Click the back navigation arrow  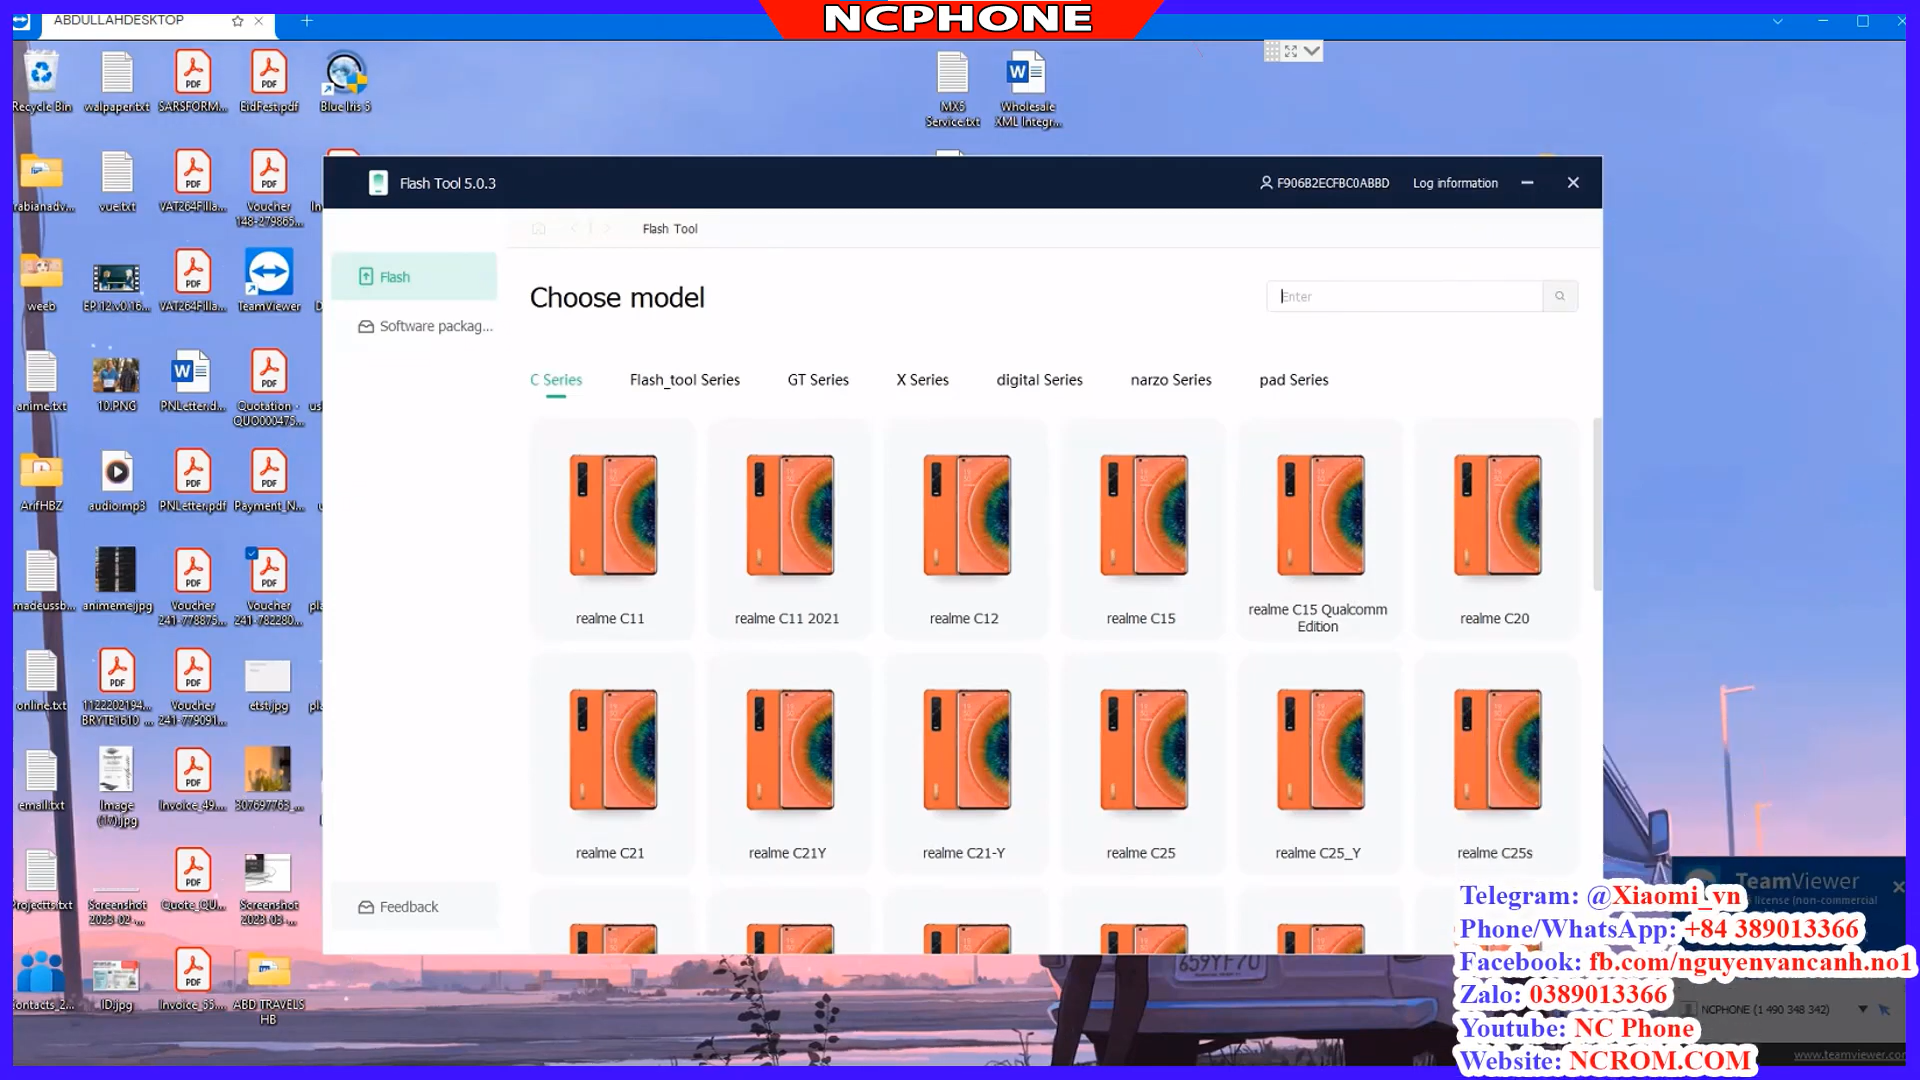(x=573, y=228)
